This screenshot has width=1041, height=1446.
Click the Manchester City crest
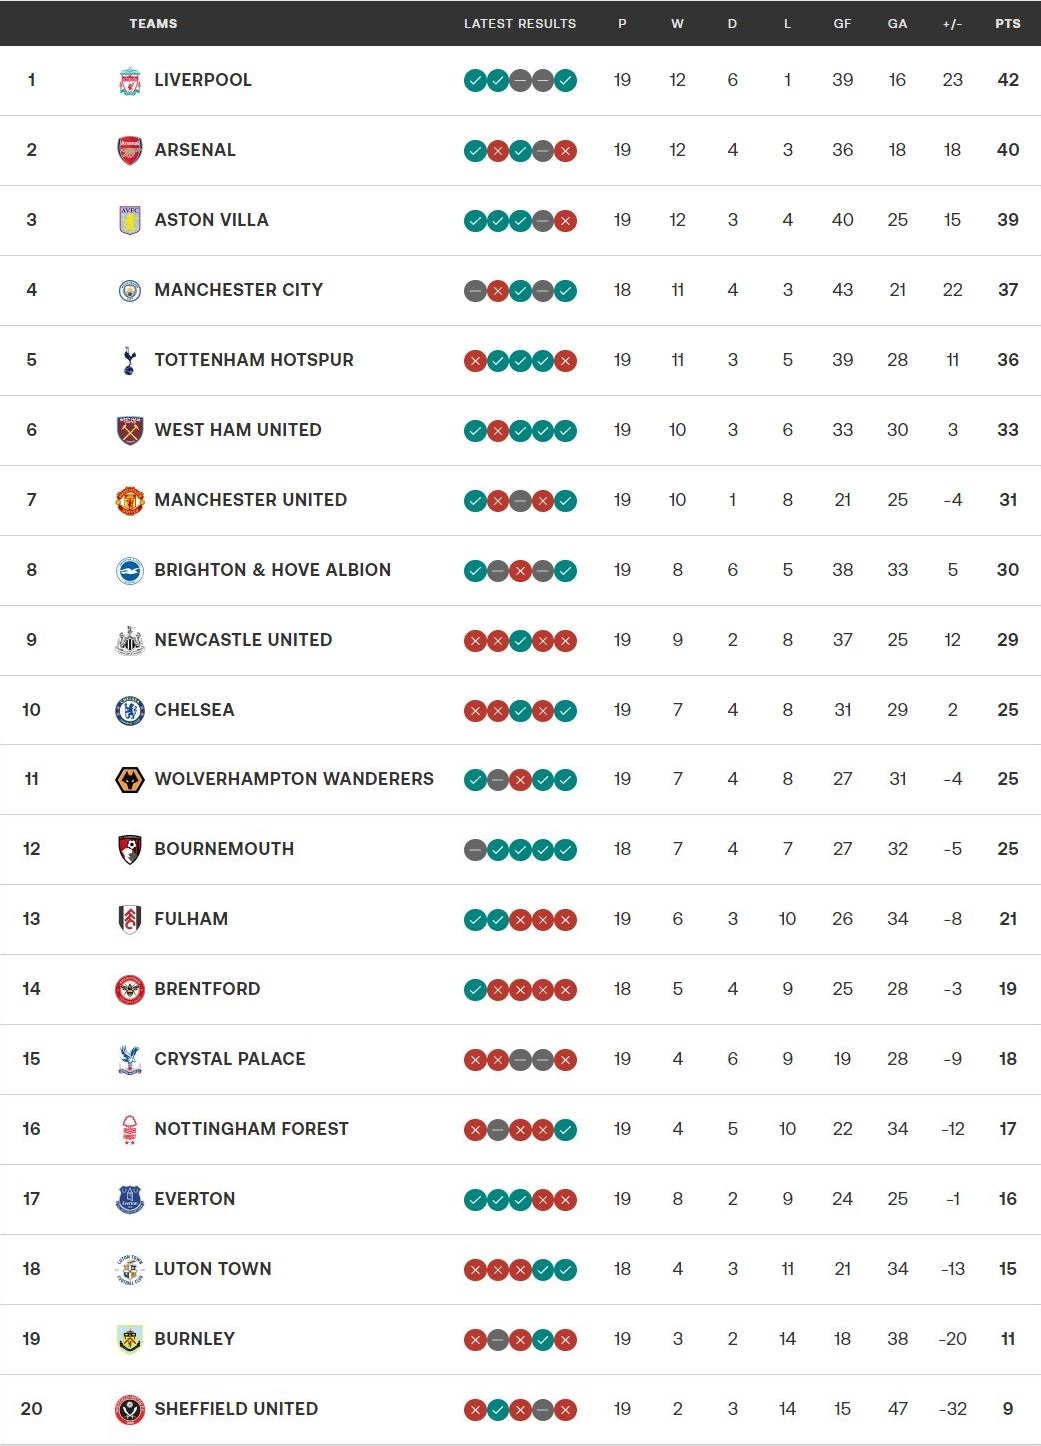131,290
